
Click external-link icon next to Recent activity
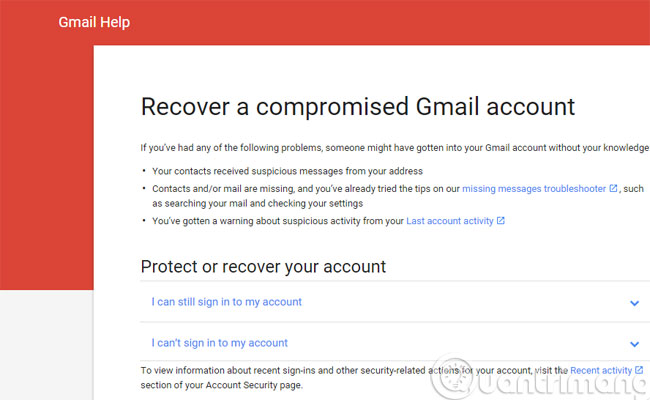[639, 370]
